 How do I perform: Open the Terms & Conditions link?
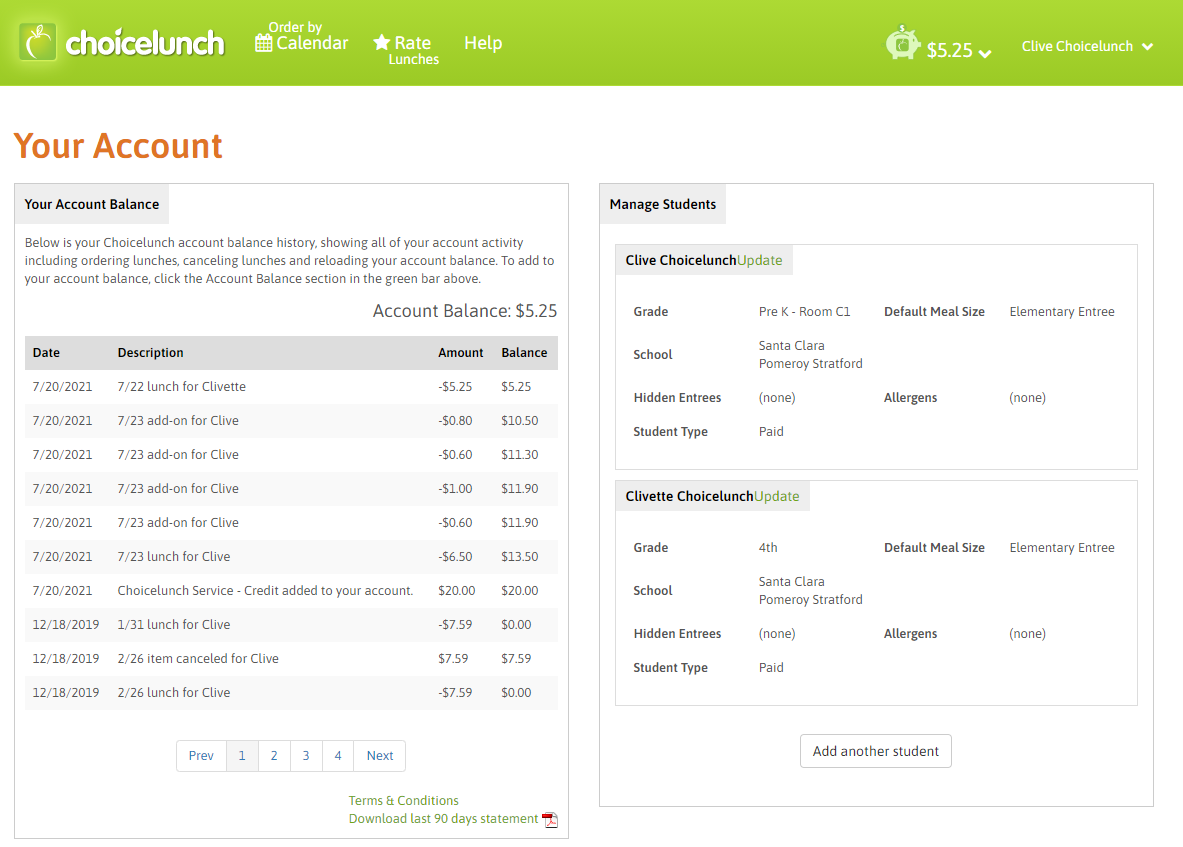pos(403,800)
